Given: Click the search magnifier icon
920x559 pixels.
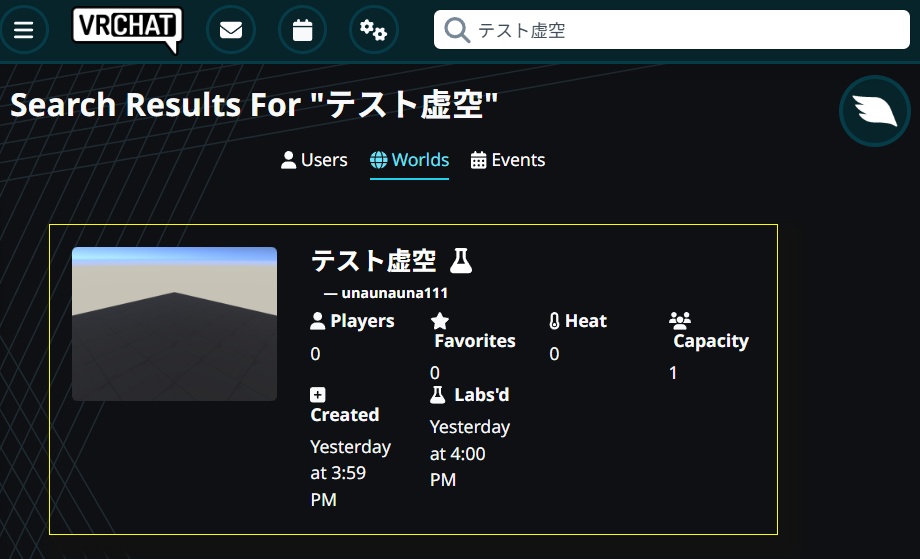Looking at the screenshot, I should (x=457, y=30).
